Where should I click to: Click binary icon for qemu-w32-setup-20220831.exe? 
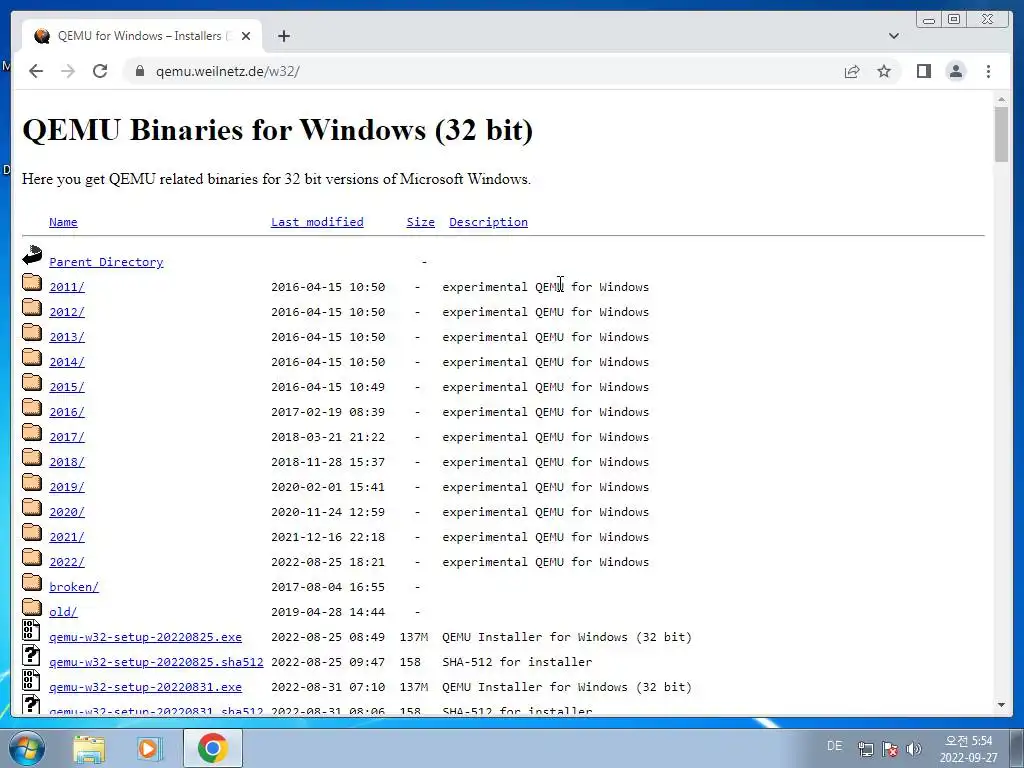(x=31, y=680)
